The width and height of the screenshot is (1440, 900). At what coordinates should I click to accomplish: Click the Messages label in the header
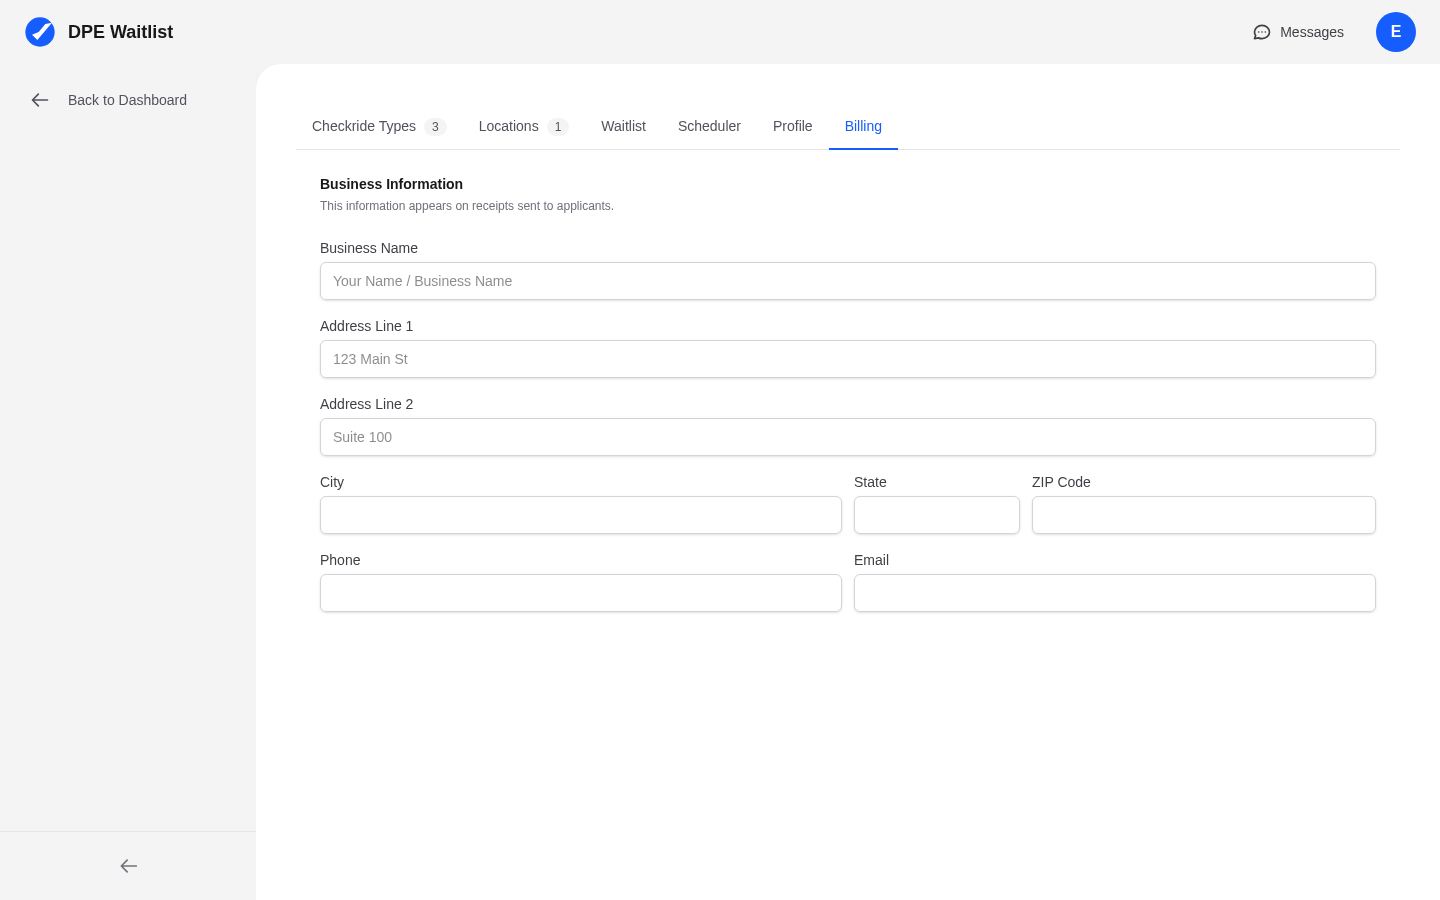tap(1311, 32)
